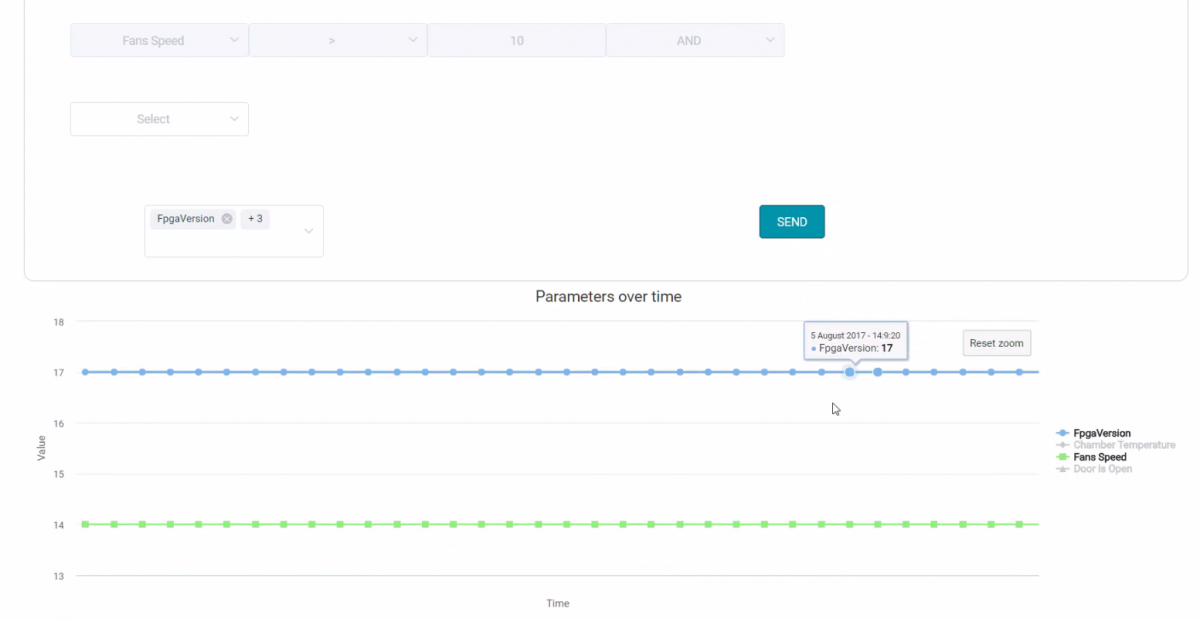Click the +3 more parameters tag

255,219
